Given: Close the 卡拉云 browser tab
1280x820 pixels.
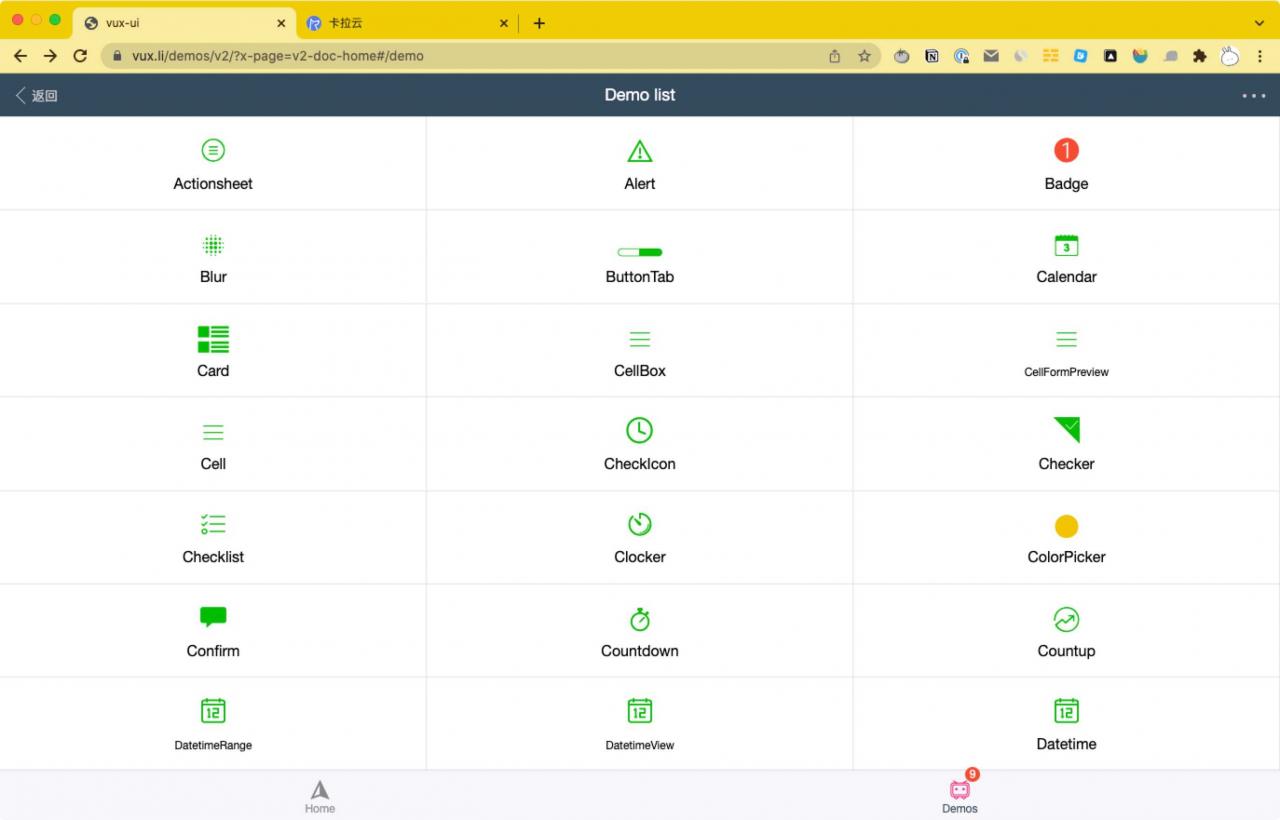Looking at the screenshot, I should pos(503,23).
